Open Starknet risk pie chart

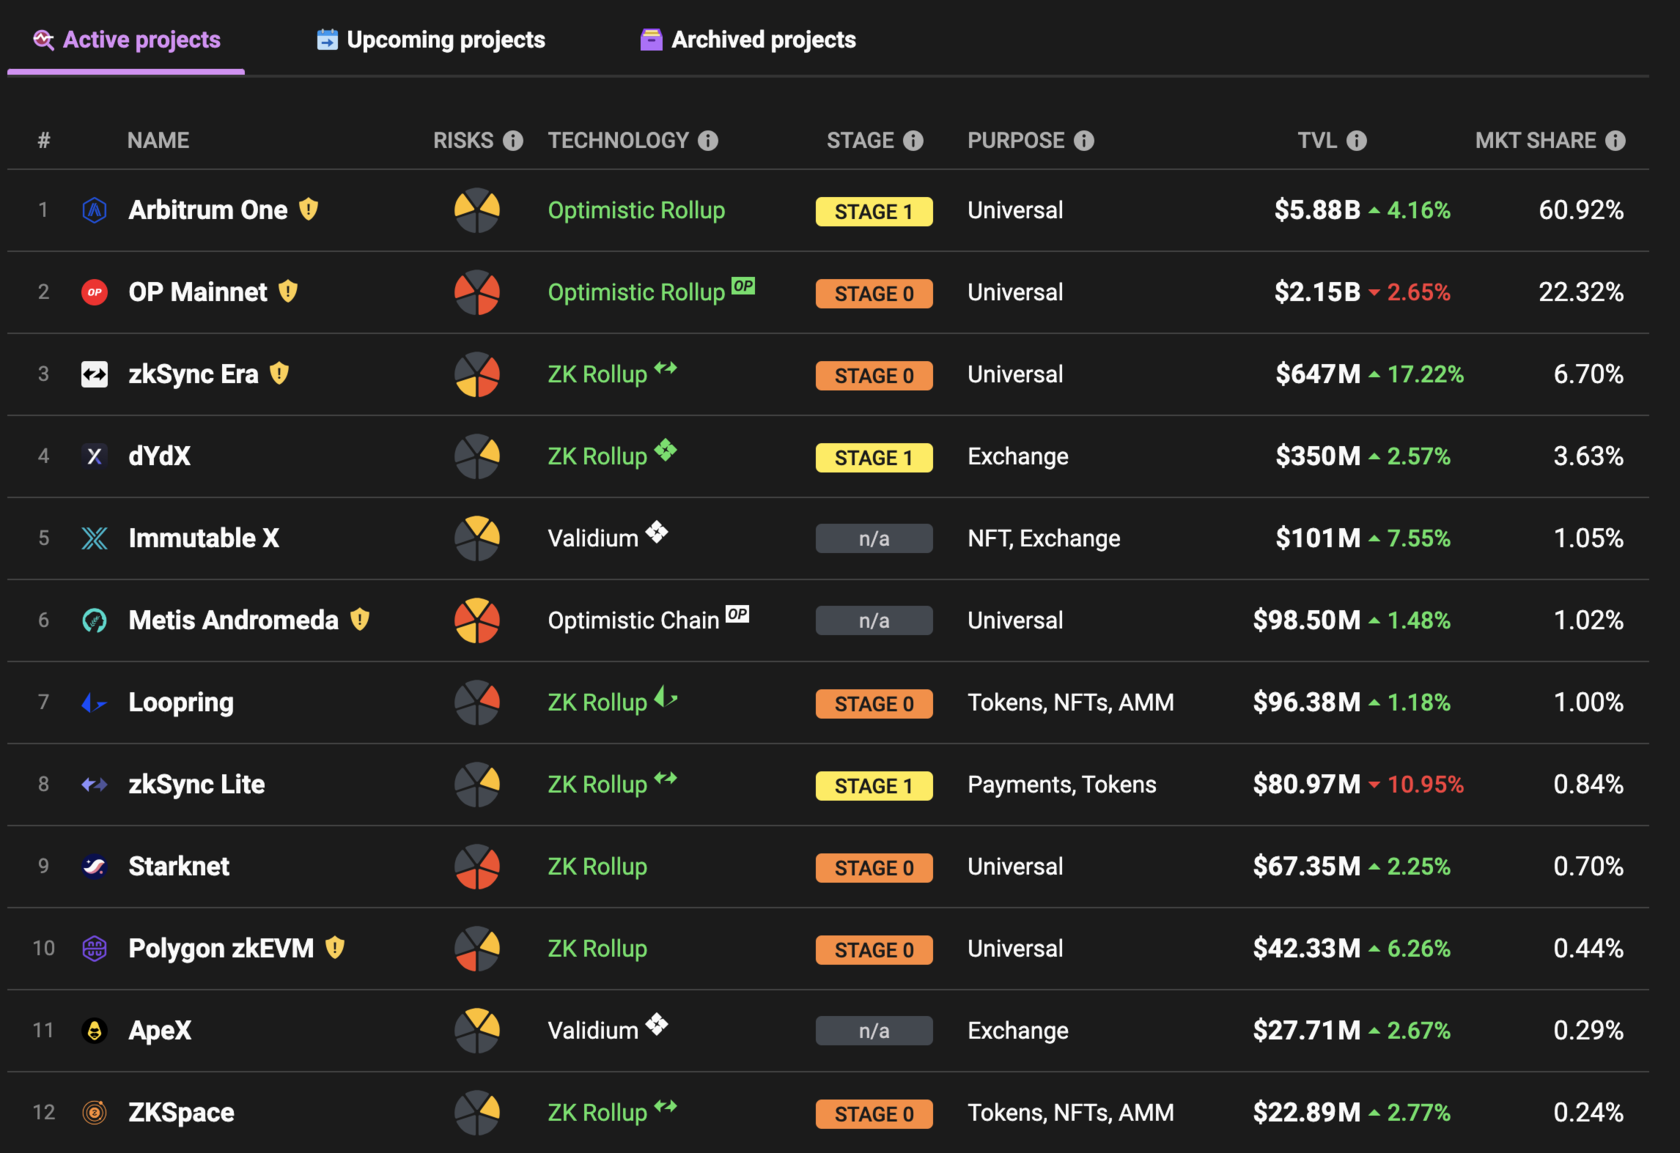click(x=477, y=866)
